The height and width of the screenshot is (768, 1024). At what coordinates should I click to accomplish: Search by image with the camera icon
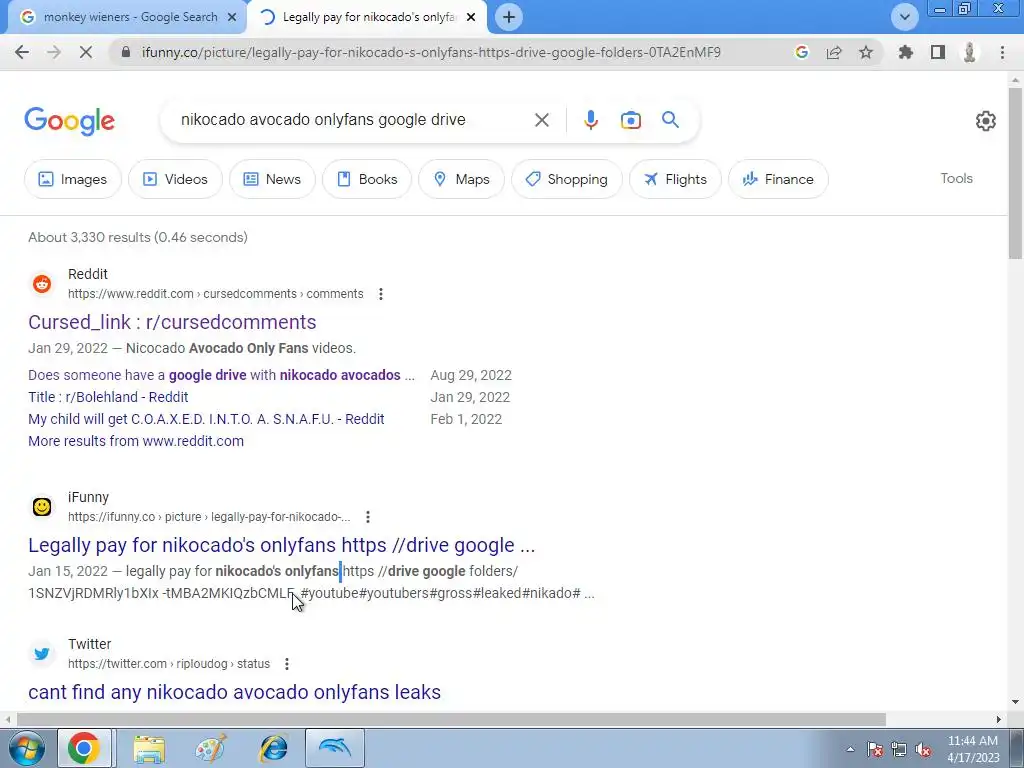click(630, 120)
